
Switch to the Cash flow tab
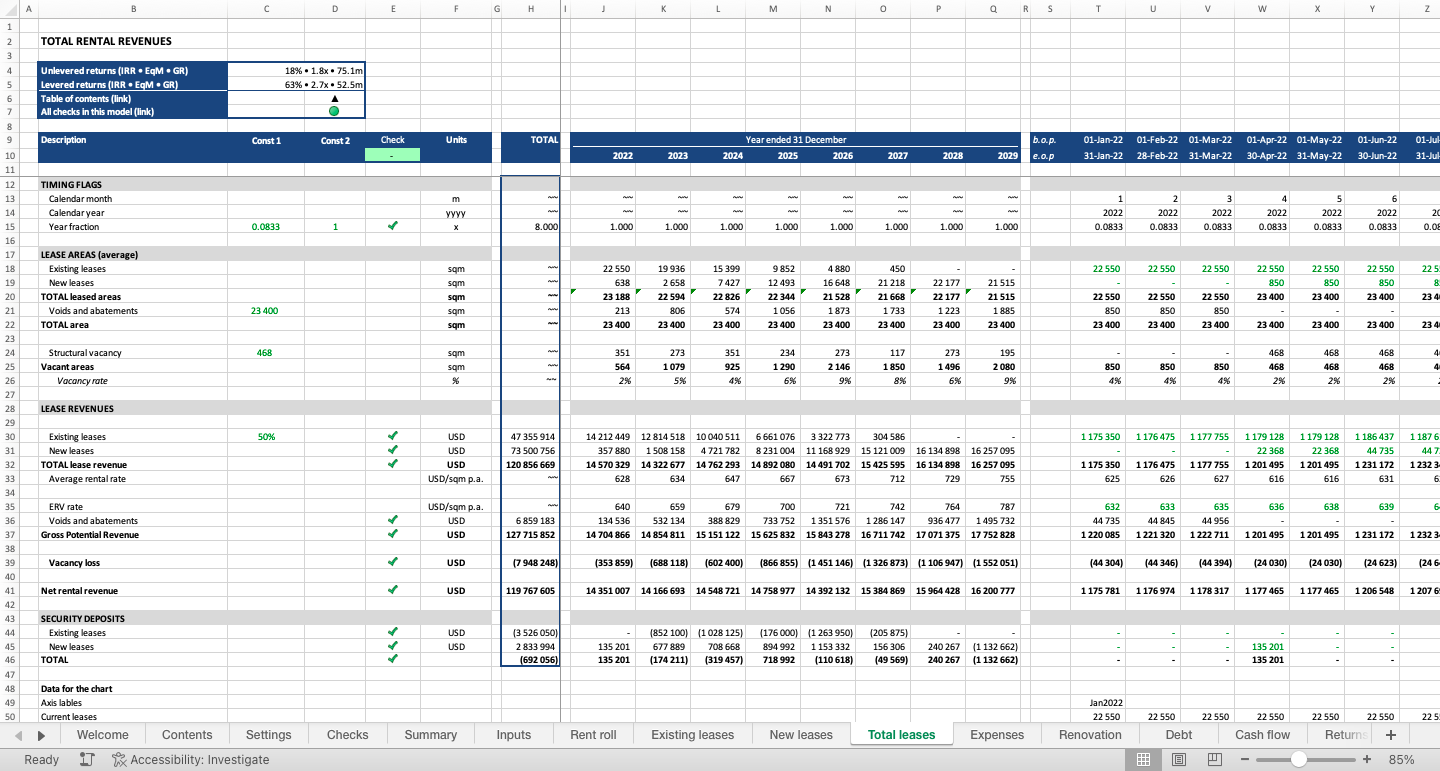pos(1262,735)
